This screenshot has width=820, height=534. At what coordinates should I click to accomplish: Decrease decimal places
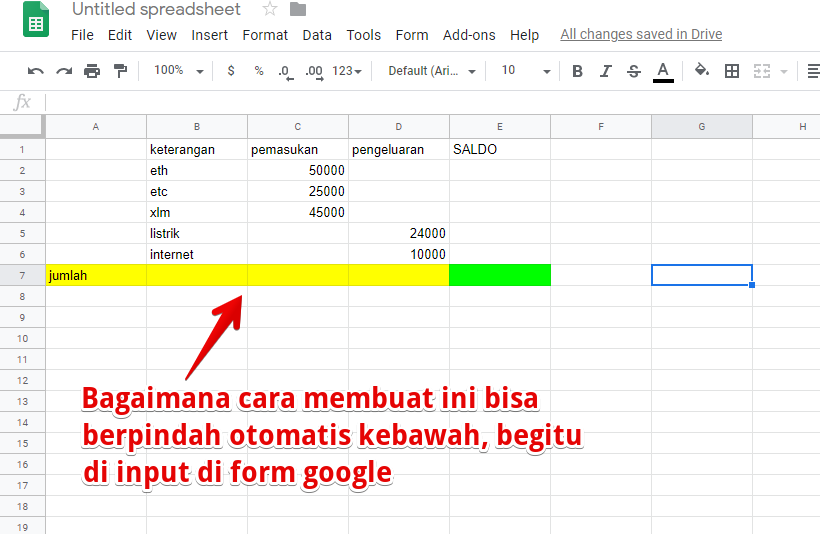point(286,71)
